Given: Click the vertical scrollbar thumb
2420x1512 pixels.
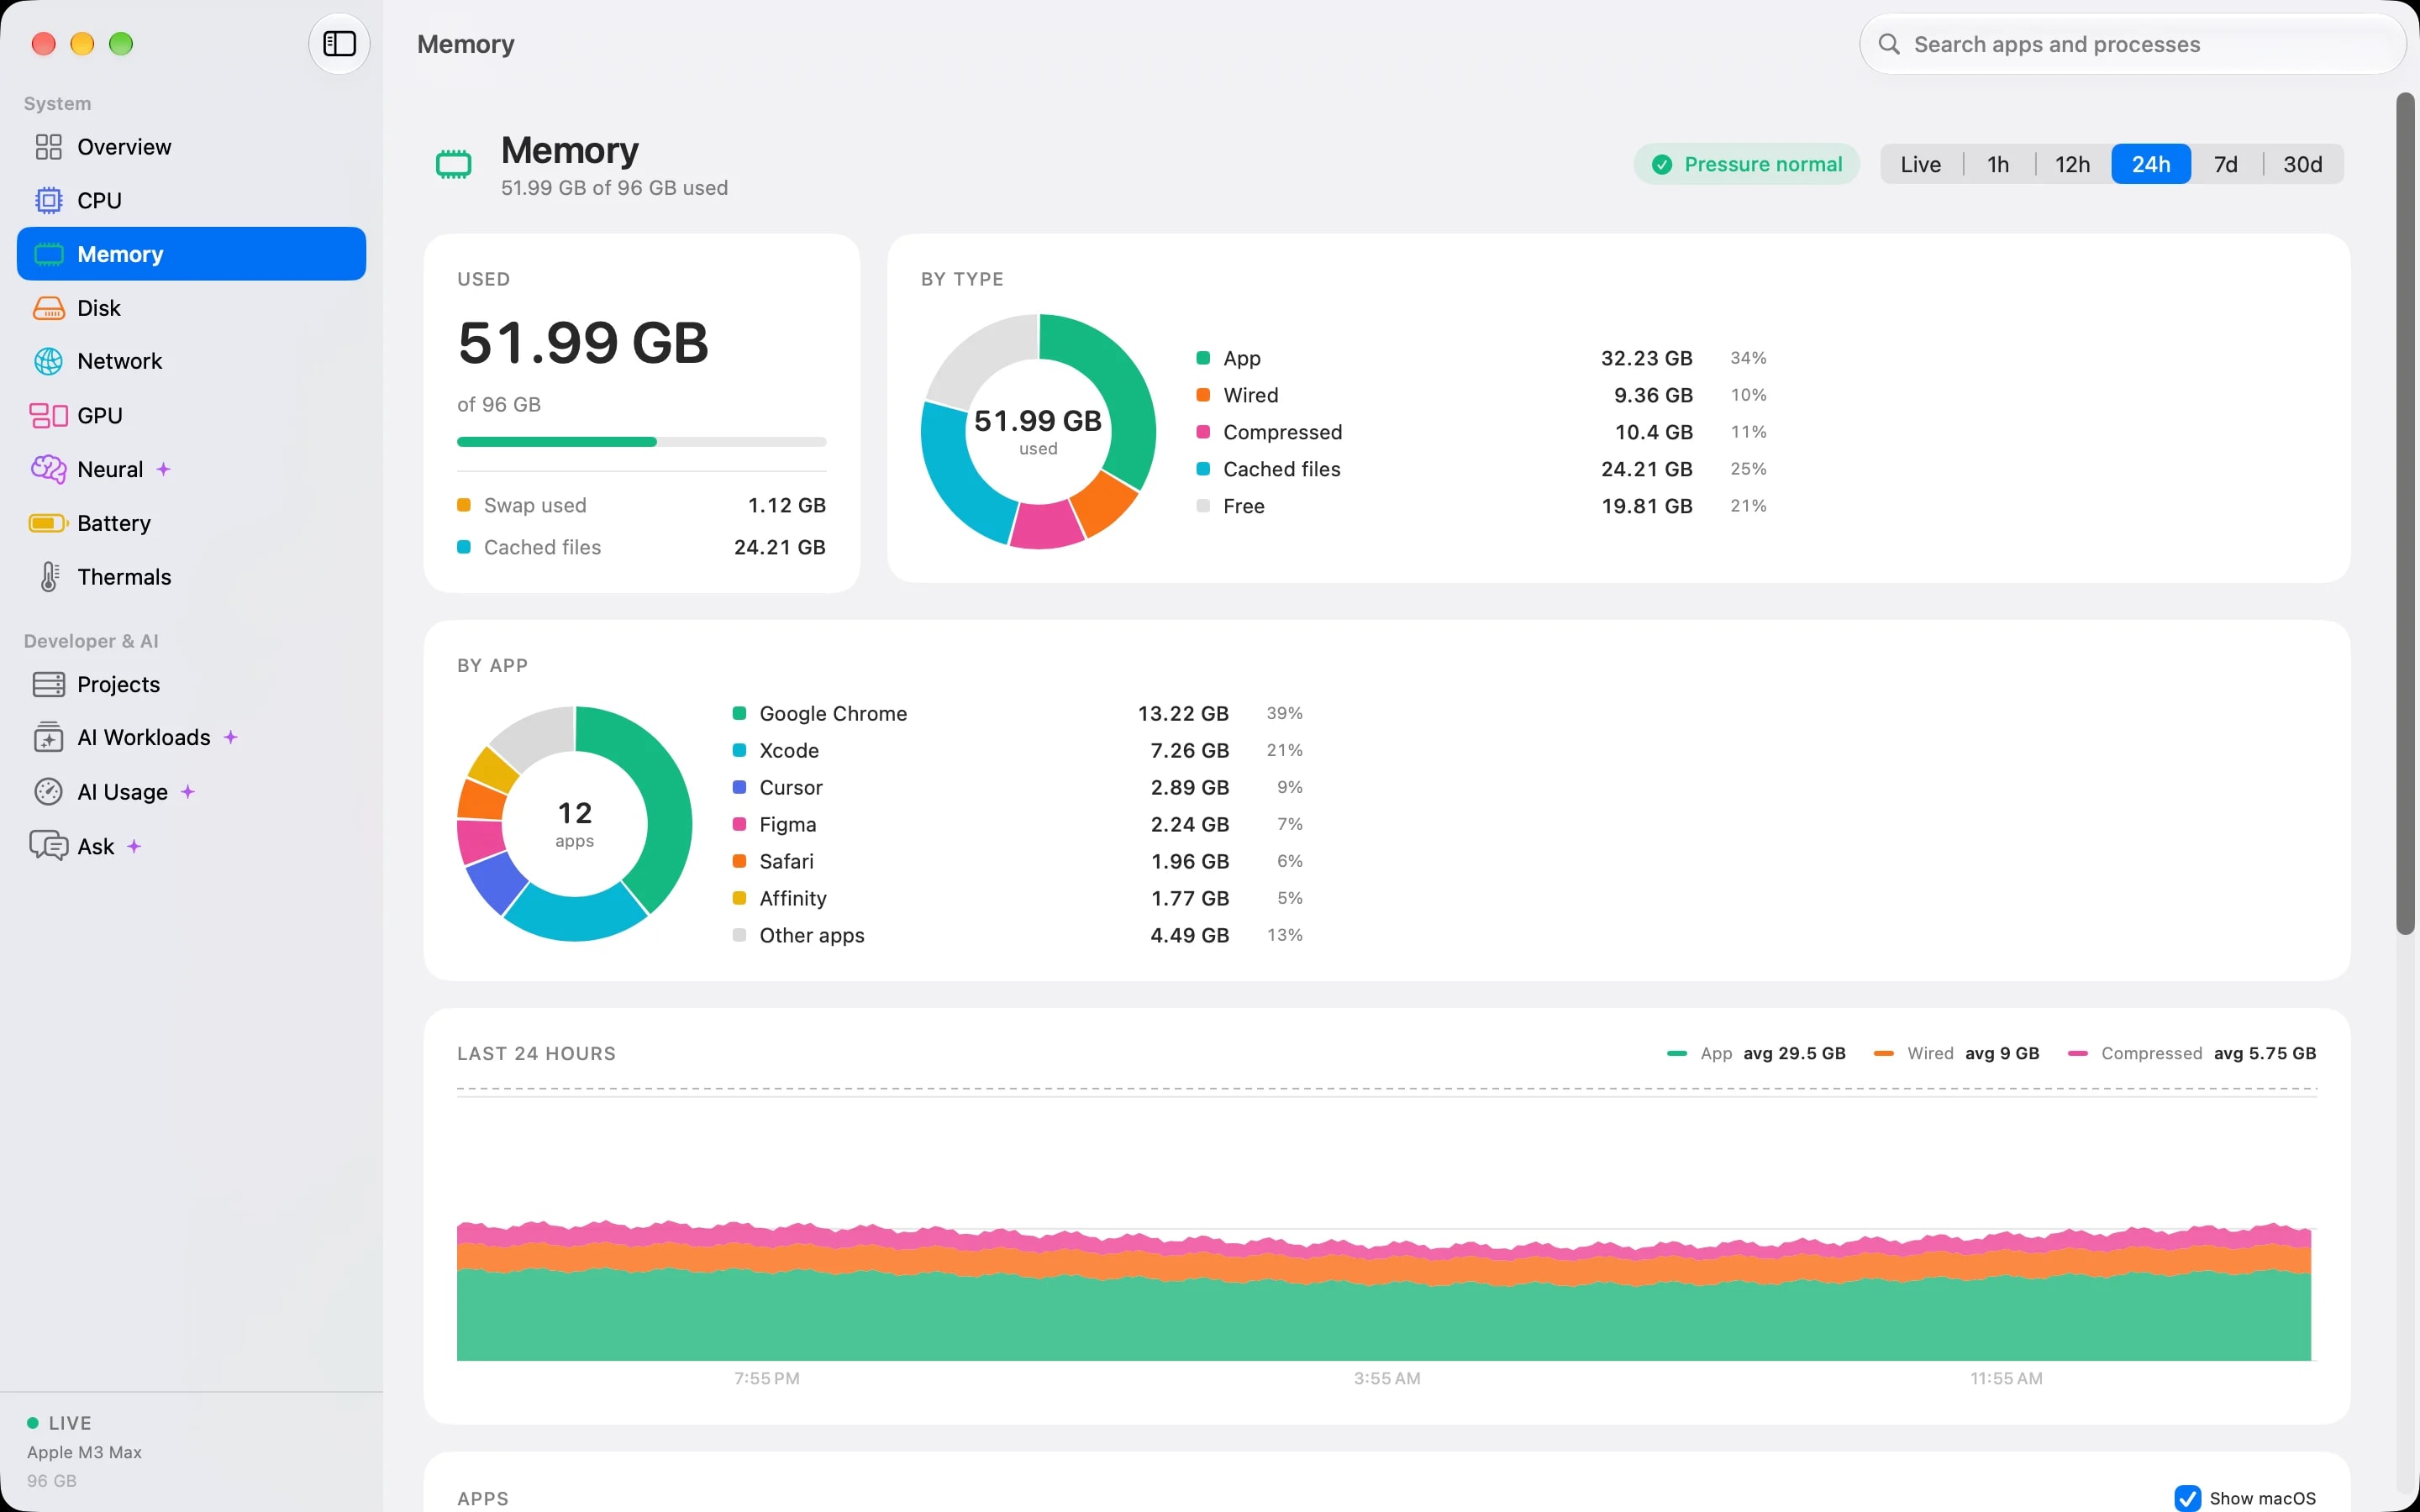Looking at the screenshot, I should pyautogui.click(x=2406, y=514).
